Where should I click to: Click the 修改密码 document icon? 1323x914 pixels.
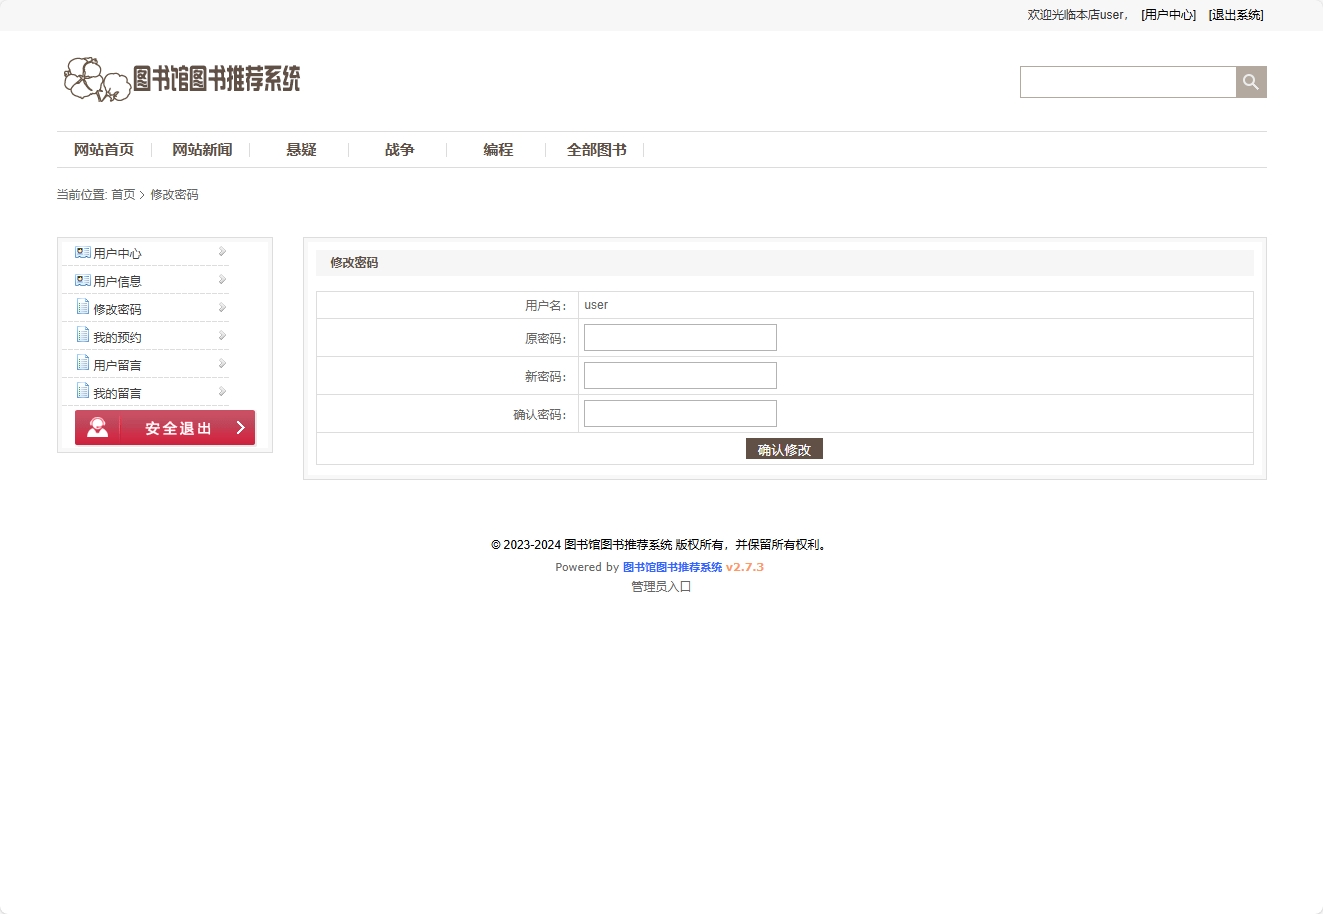(x=82, y=307)
